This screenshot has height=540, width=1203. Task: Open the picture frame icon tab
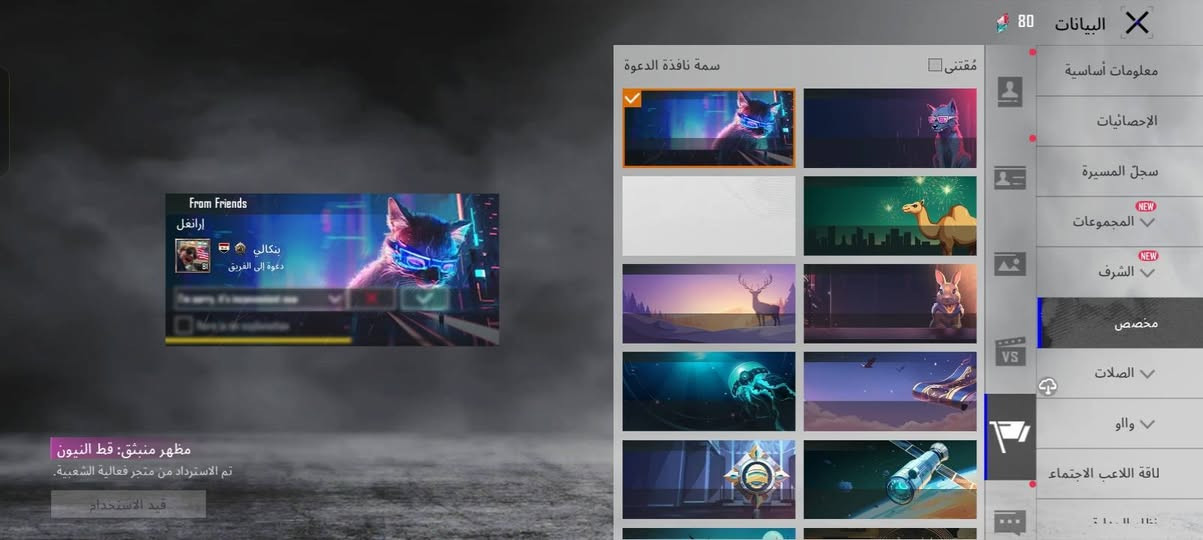point(1010,264)
